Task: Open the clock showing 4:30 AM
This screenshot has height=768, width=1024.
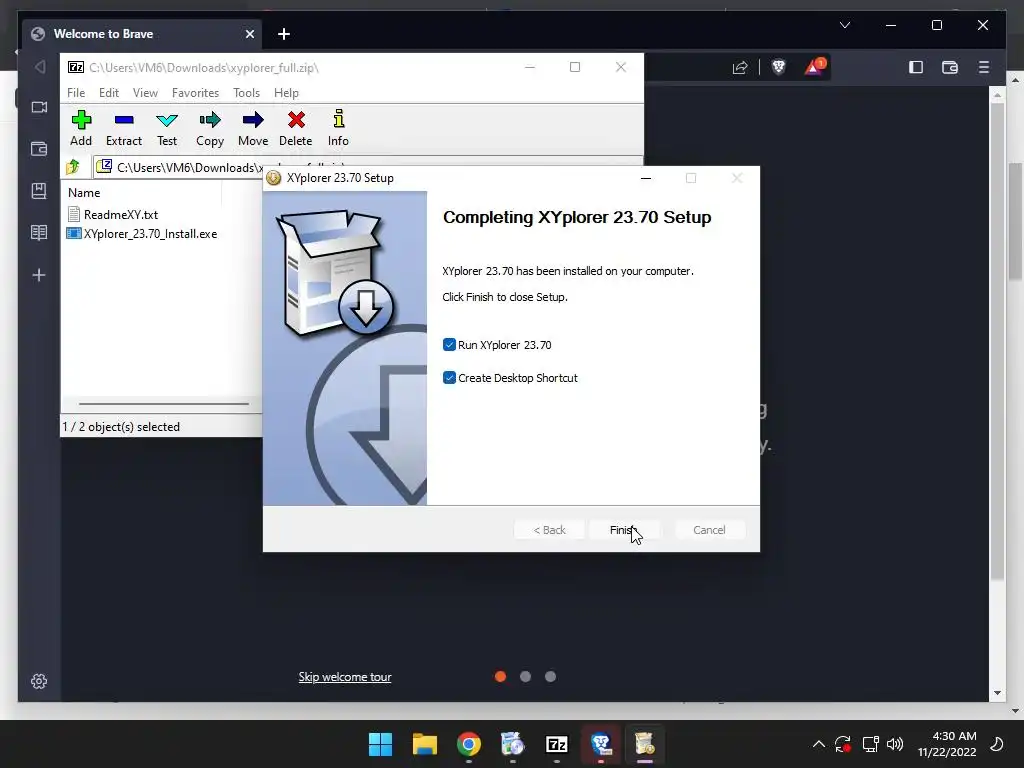Action: (x=947, y=744)
